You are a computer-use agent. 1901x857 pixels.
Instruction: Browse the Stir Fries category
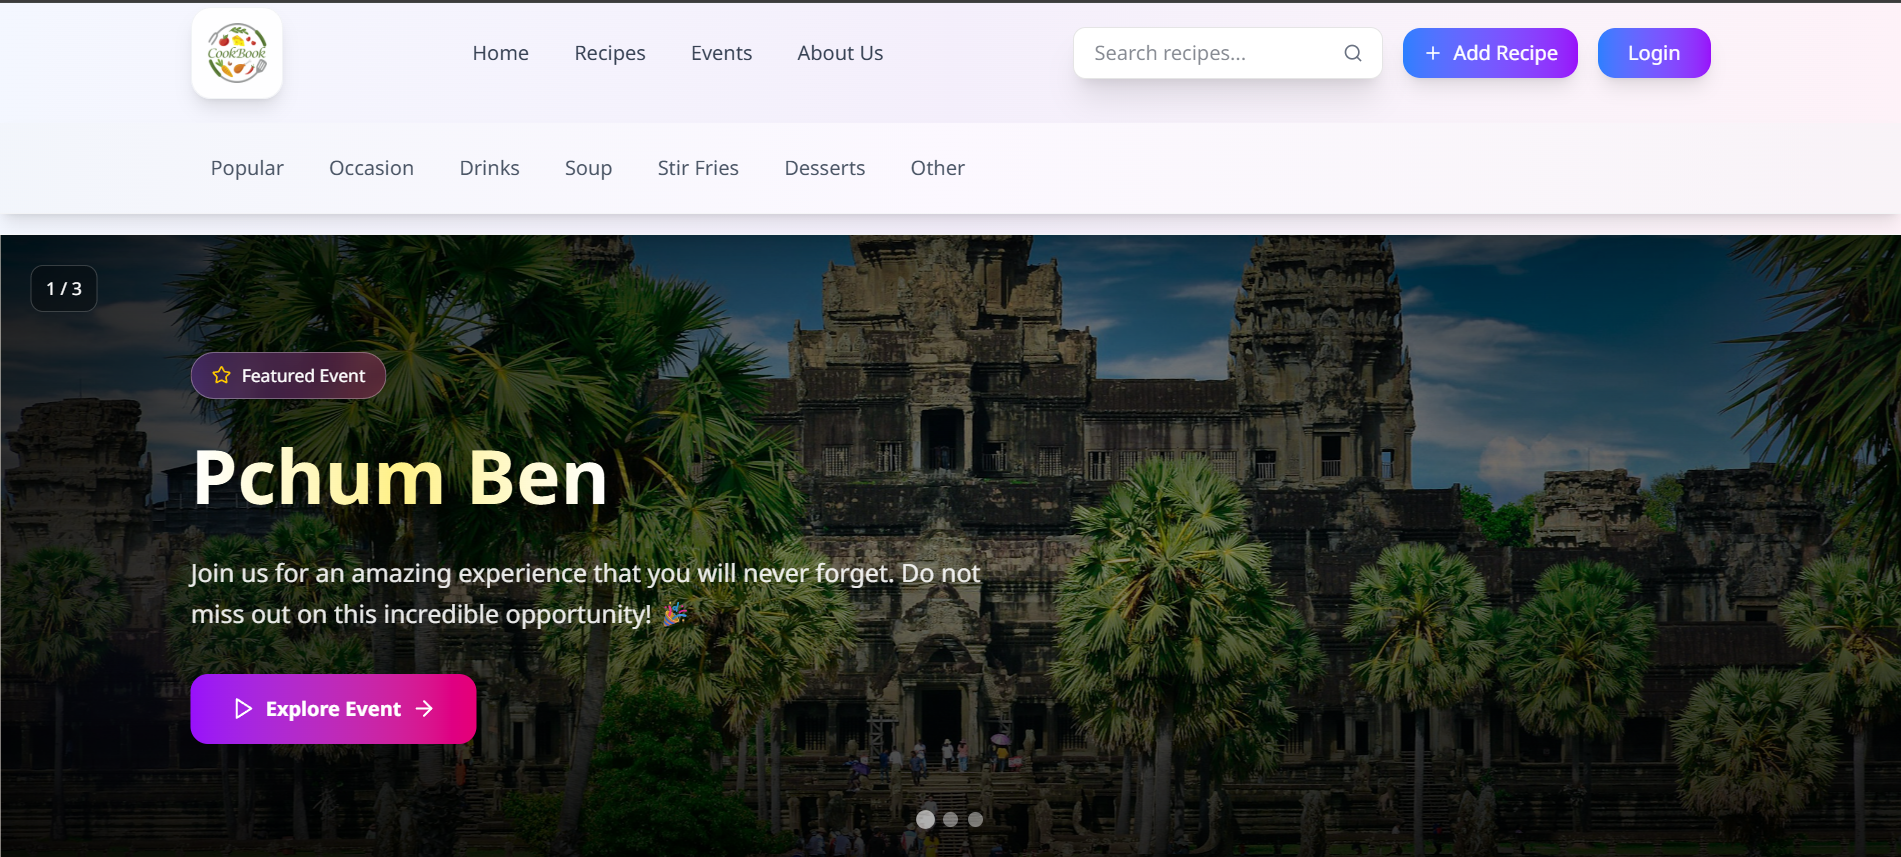point(698,168)
